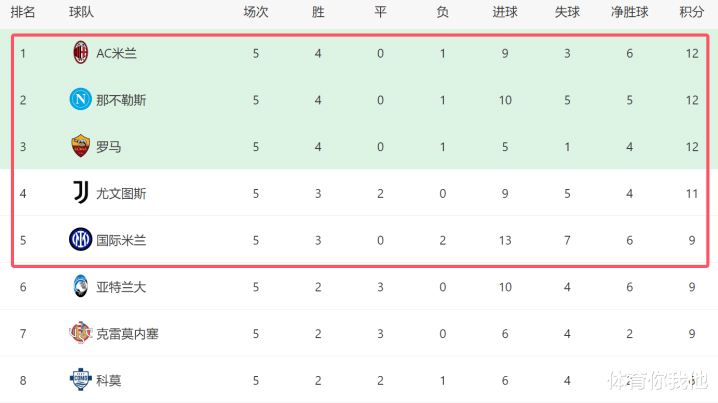Image resolution: width=718 pixels, height=403 pixels.
Task: Click the 积分 column header
Action: (x=691, y=13)
